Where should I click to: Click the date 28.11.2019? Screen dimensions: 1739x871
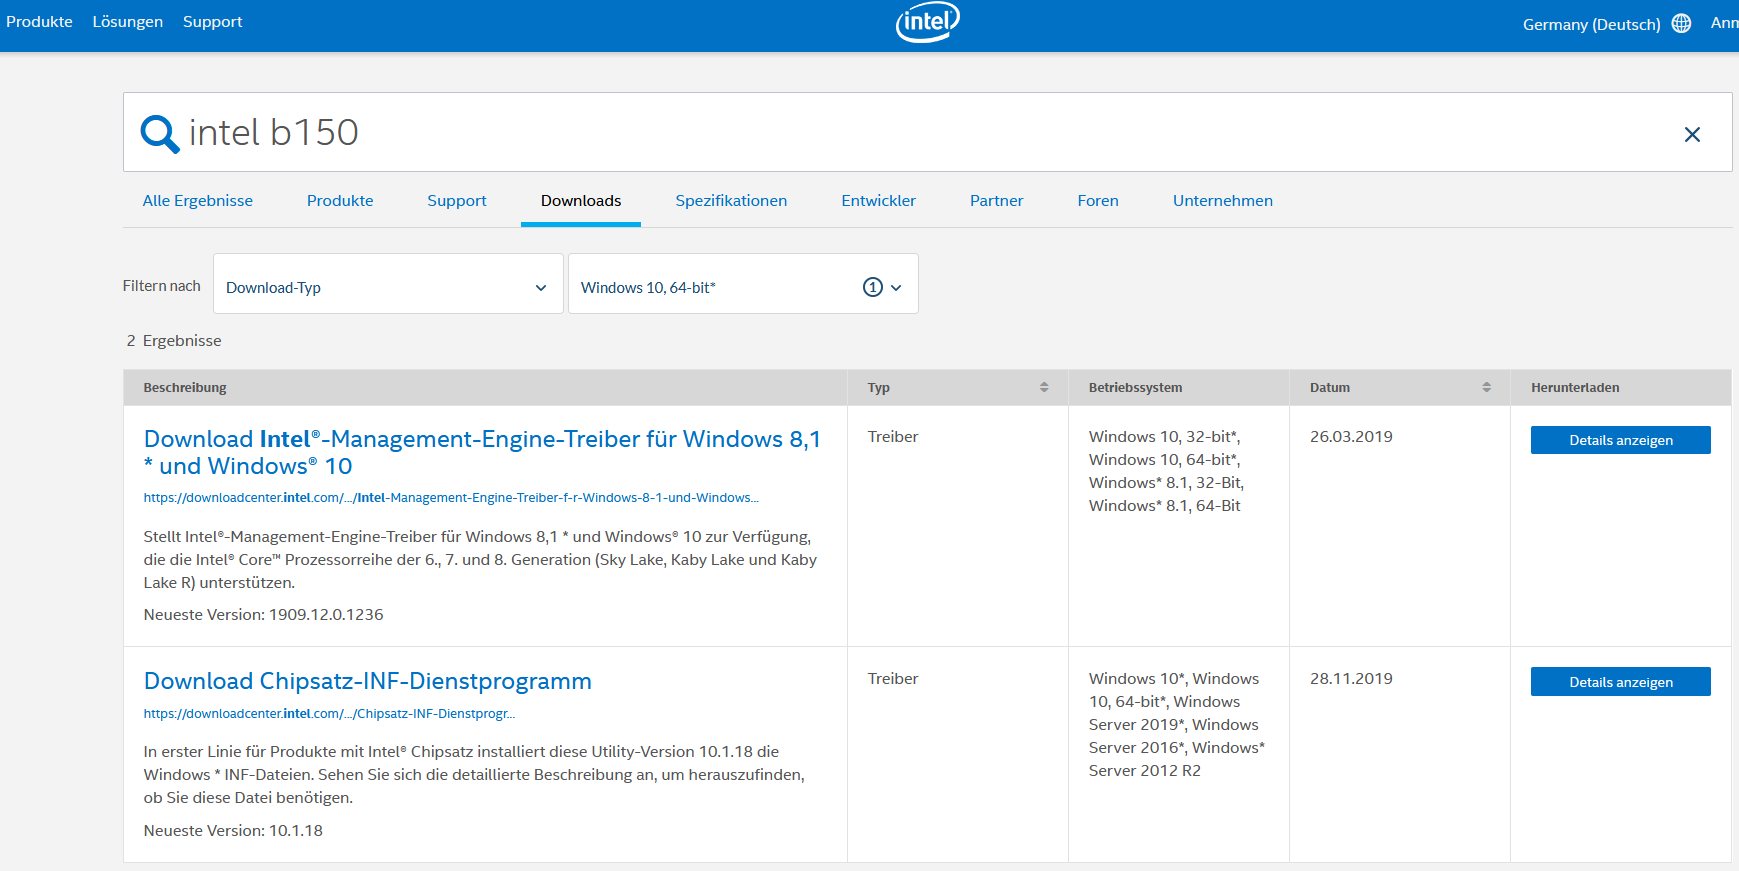coord(1351,679)
